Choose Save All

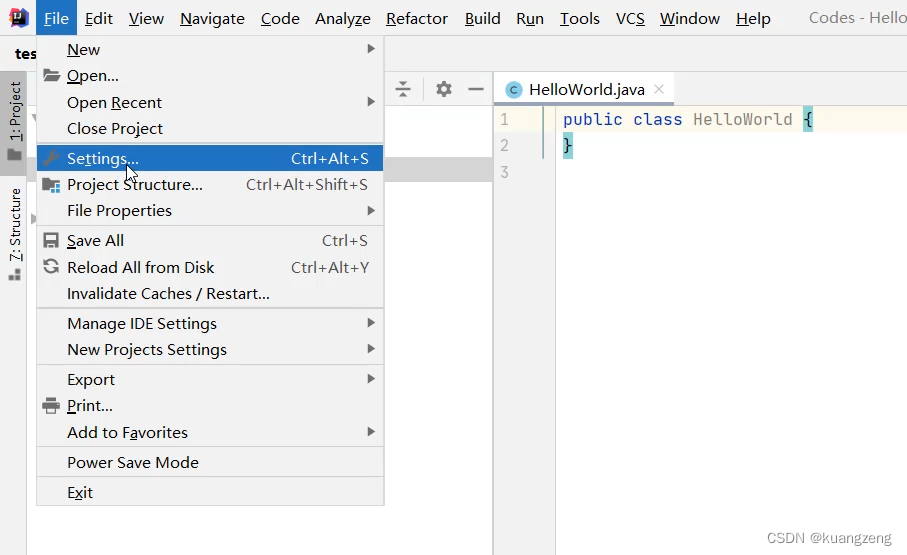pyautogui.click(x=210, y=240)
